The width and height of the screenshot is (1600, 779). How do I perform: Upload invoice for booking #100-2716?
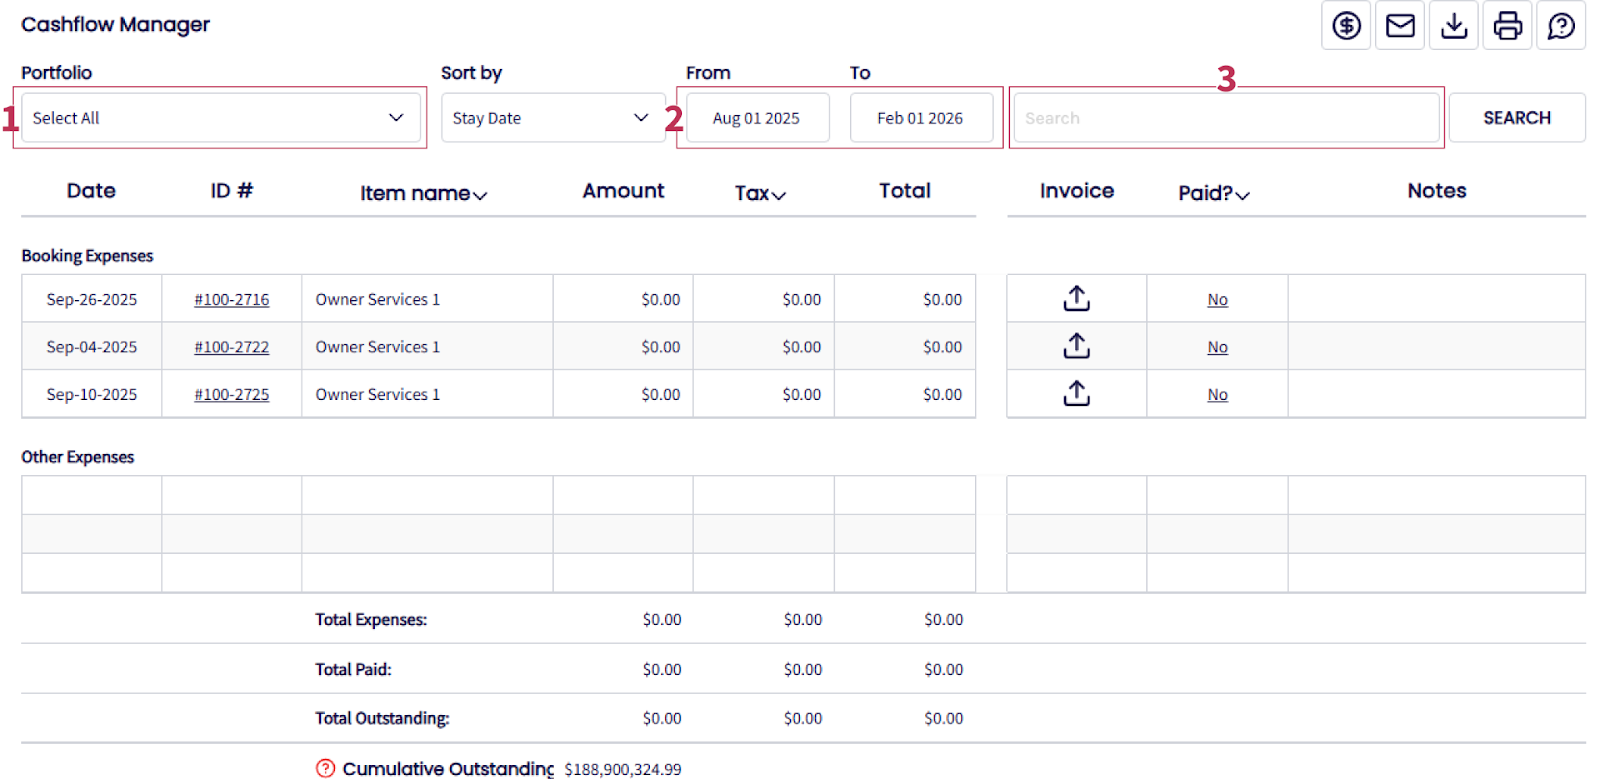click(x=1076, y=299)
